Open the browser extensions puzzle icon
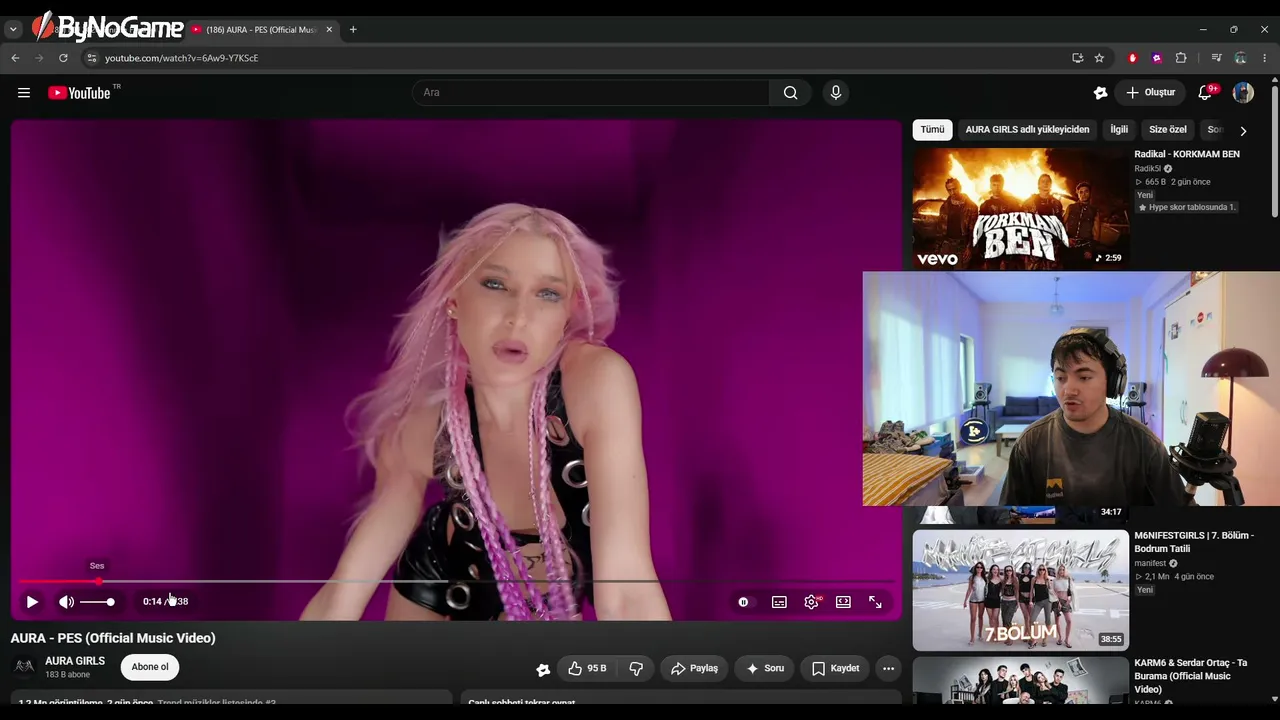This screenshot has width=1280, height=720. click(1181, 58)
